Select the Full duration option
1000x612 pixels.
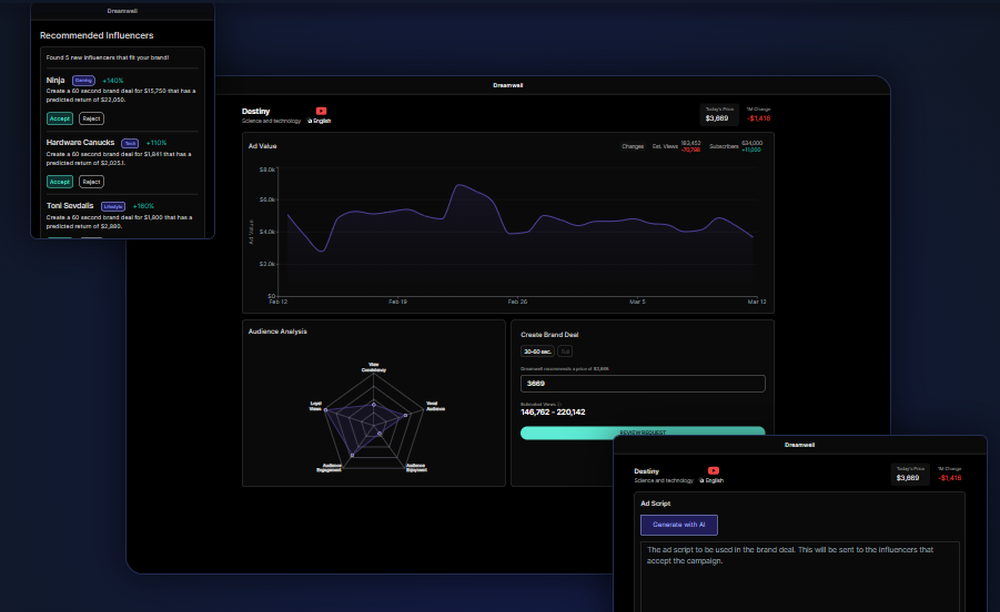coord(565,351)
